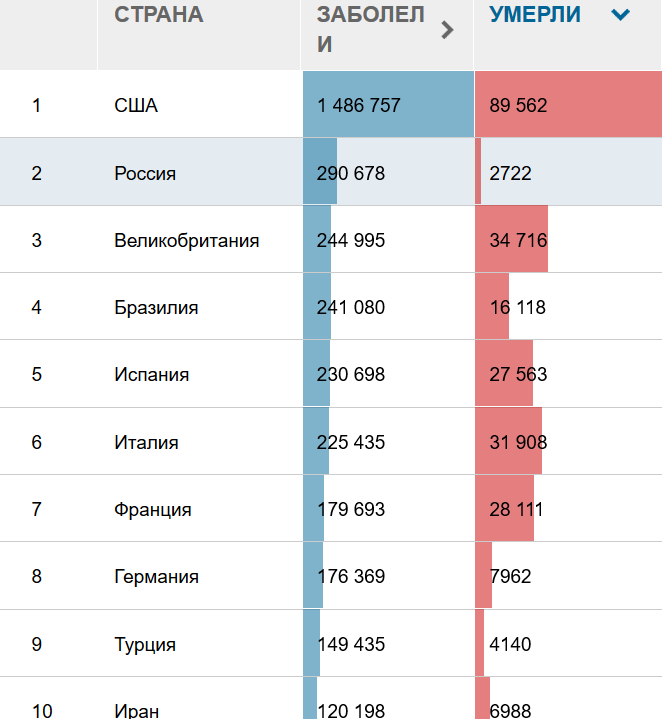Image resolution: width=663 pixels, height=719 pixels.
Task: Click the 31 908 deaths cell for Италия
Action: click(x=568, y=441)
